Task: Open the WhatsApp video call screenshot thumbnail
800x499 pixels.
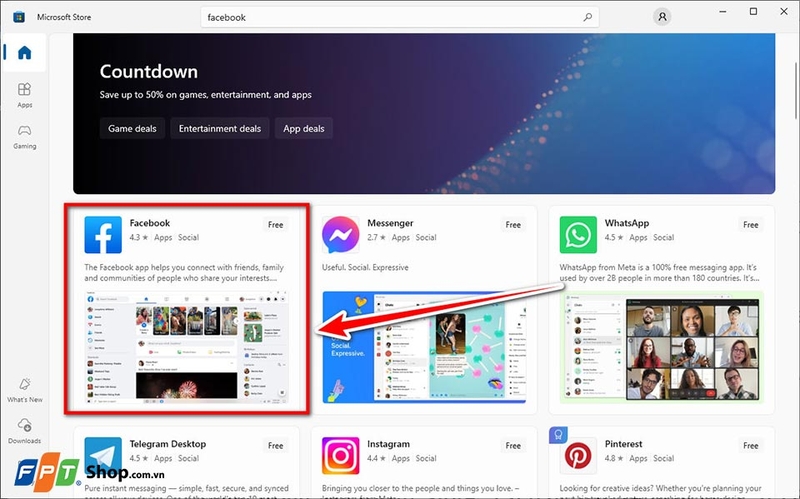Action: [x=662, y=347]
